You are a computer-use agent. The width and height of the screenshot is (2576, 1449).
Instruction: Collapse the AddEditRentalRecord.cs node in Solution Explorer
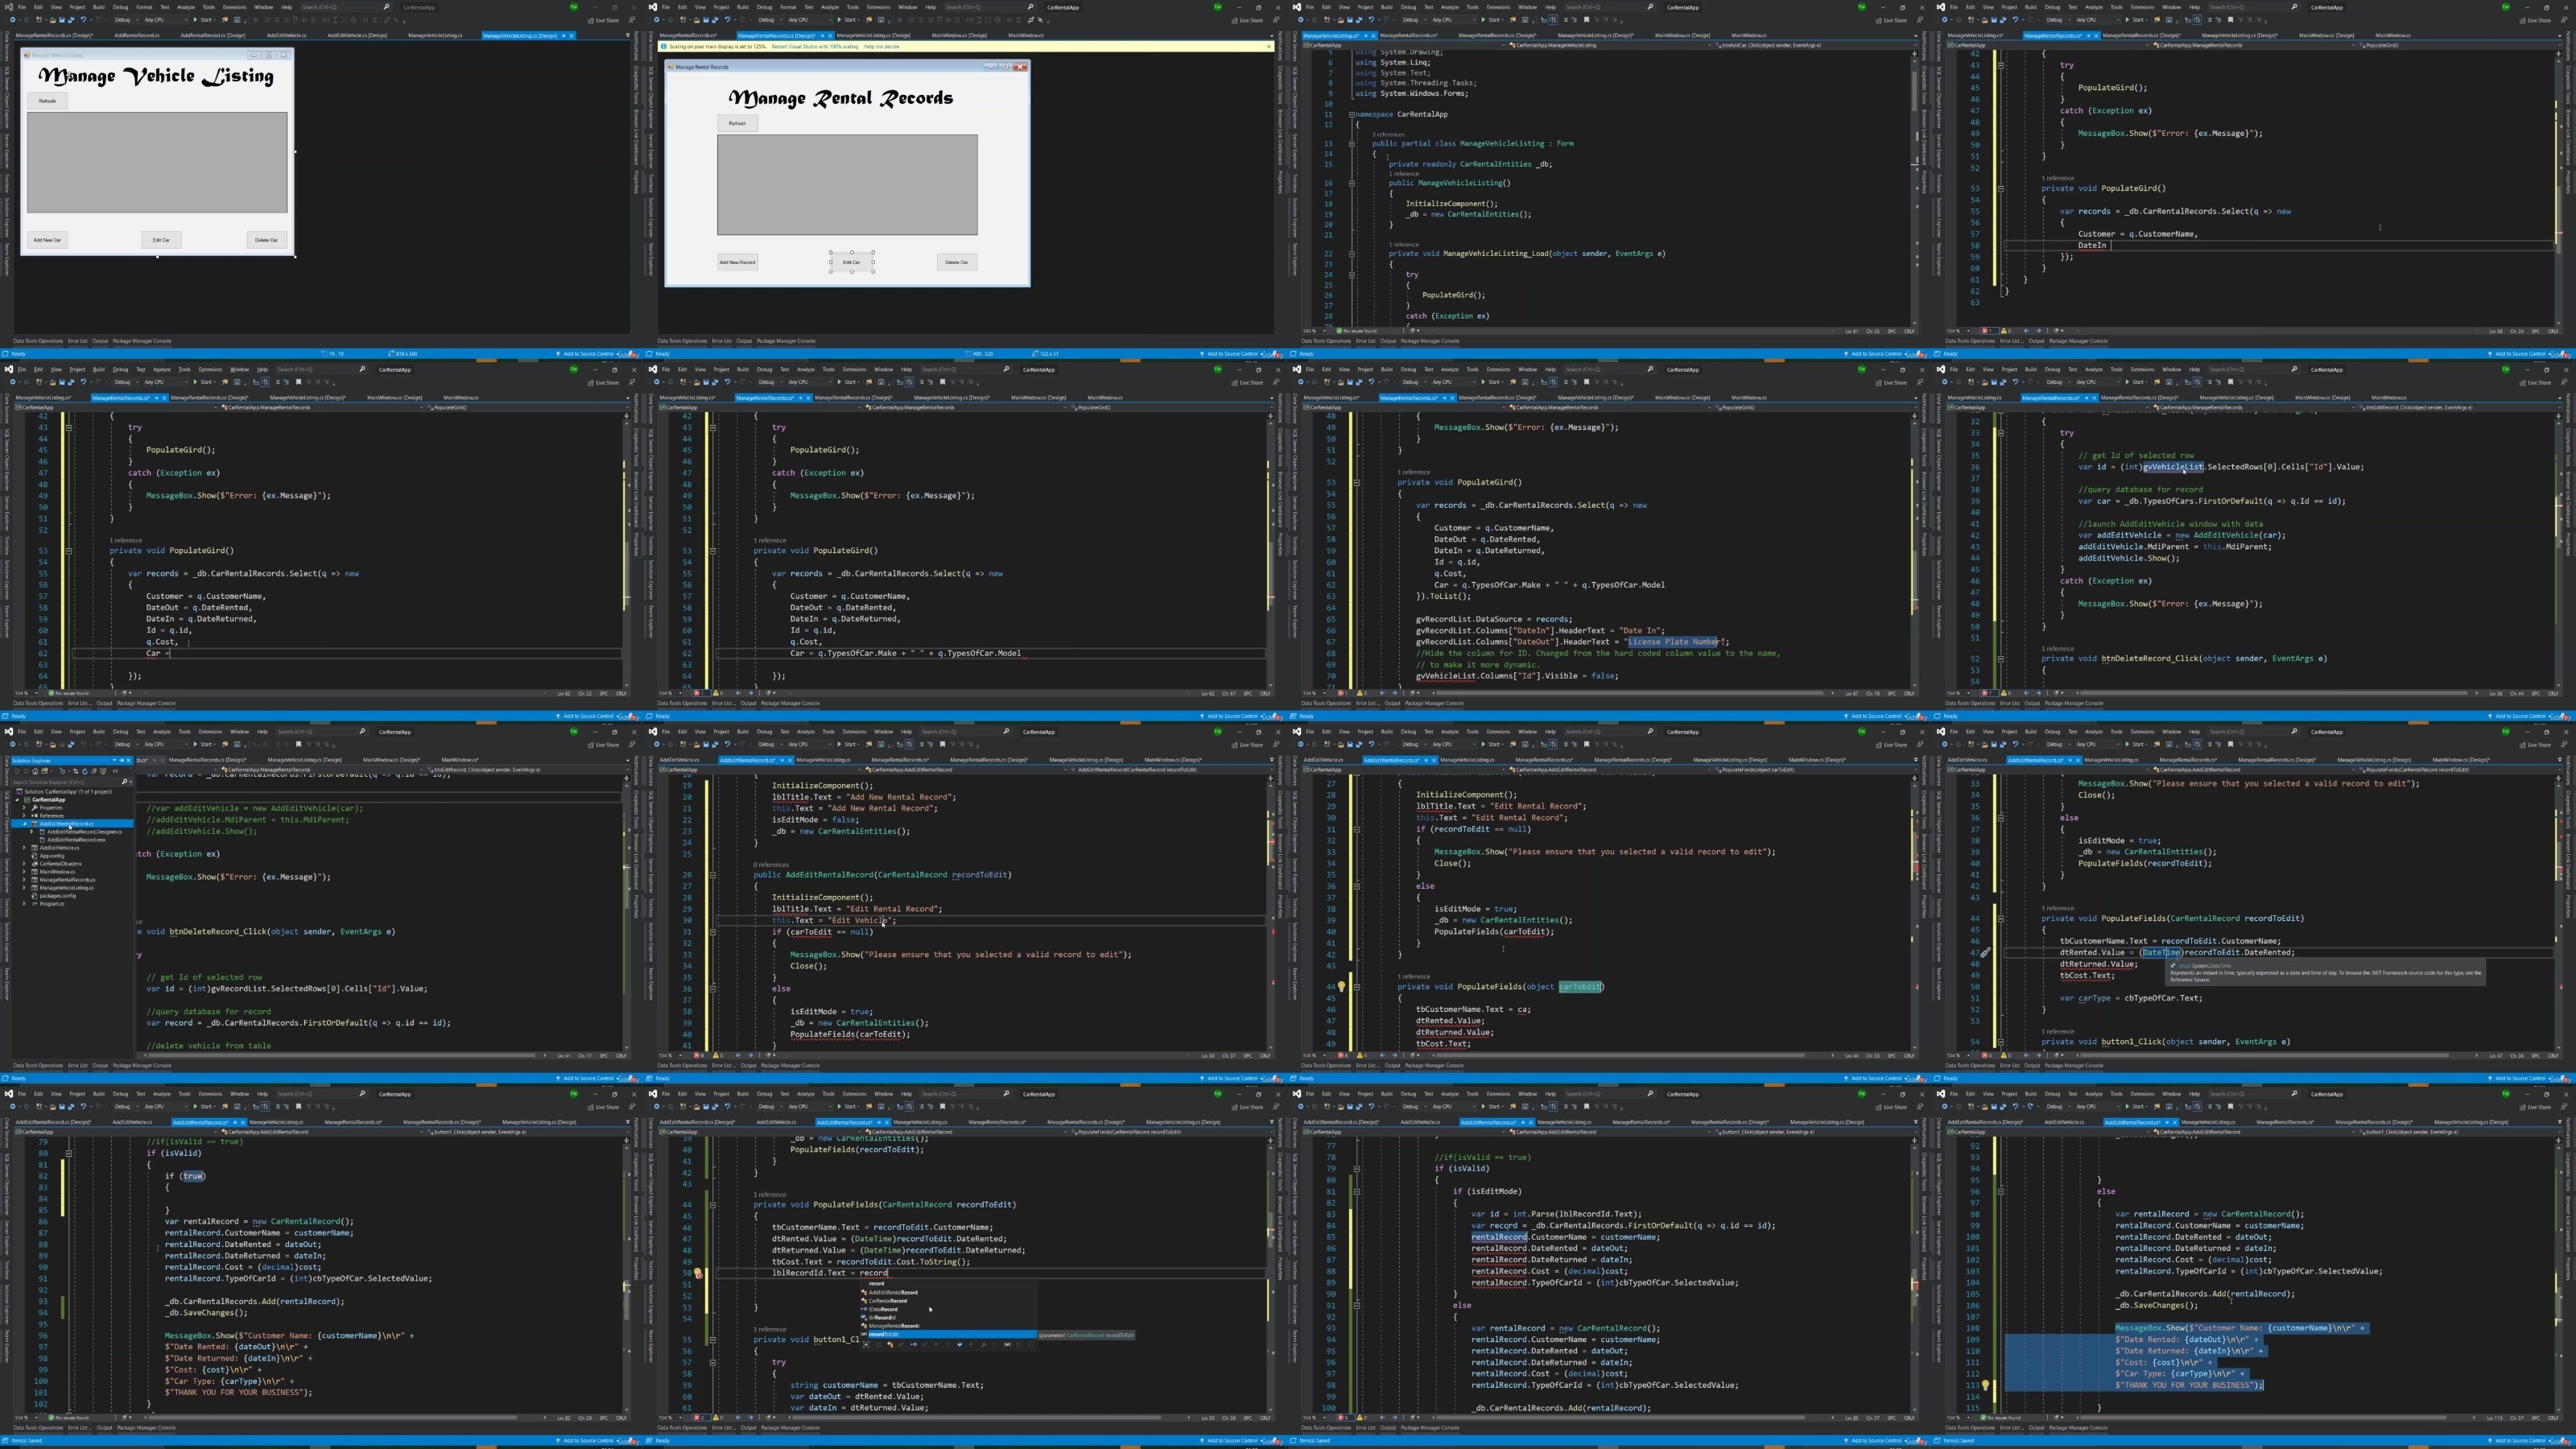[24, 824]
